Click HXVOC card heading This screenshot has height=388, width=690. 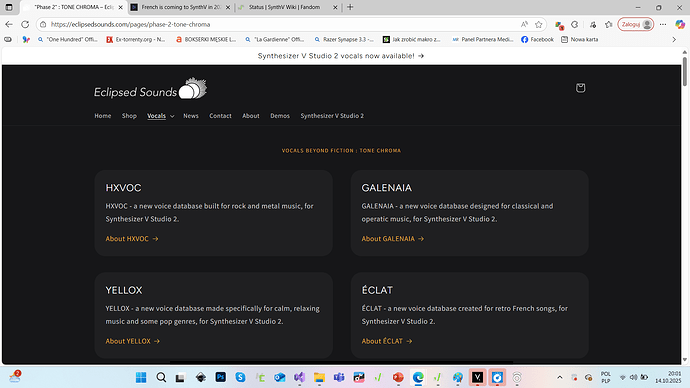[123, 188]
